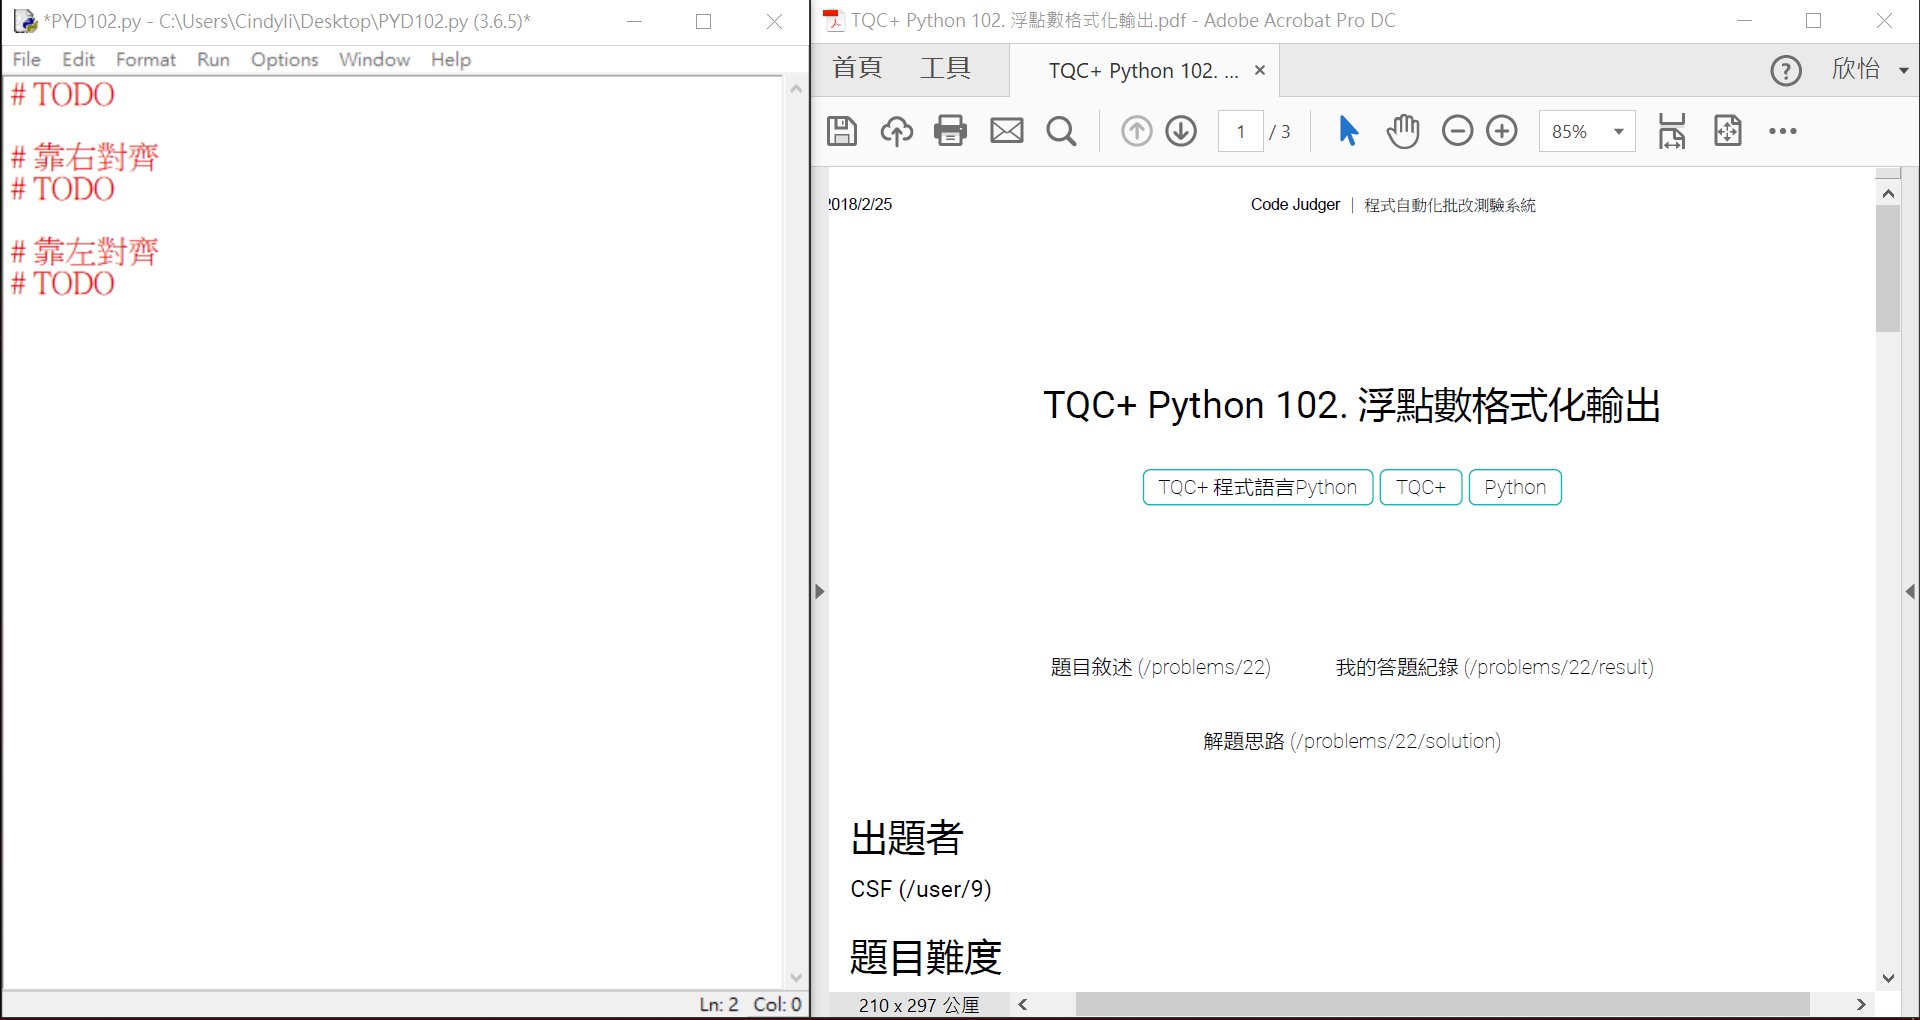Activate the Hand pan tool
The height and width of the screenshot is (1020, 1920).
point(1403,131)
